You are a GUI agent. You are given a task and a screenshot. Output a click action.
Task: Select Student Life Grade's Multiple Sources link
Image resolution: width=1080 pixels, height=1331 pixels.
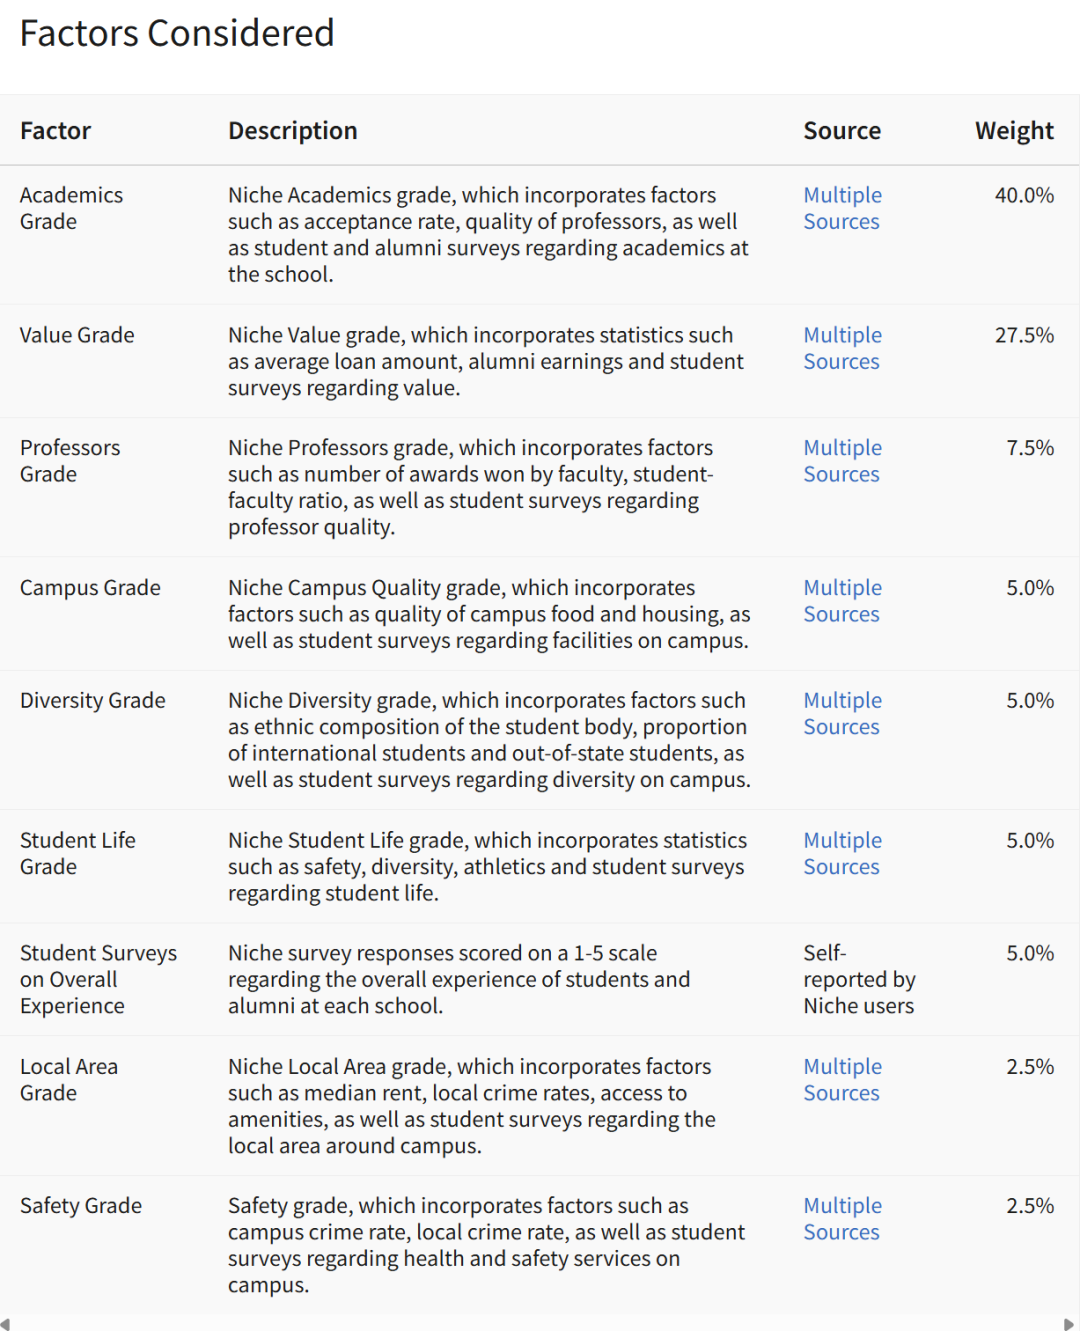tap(842, 854)
